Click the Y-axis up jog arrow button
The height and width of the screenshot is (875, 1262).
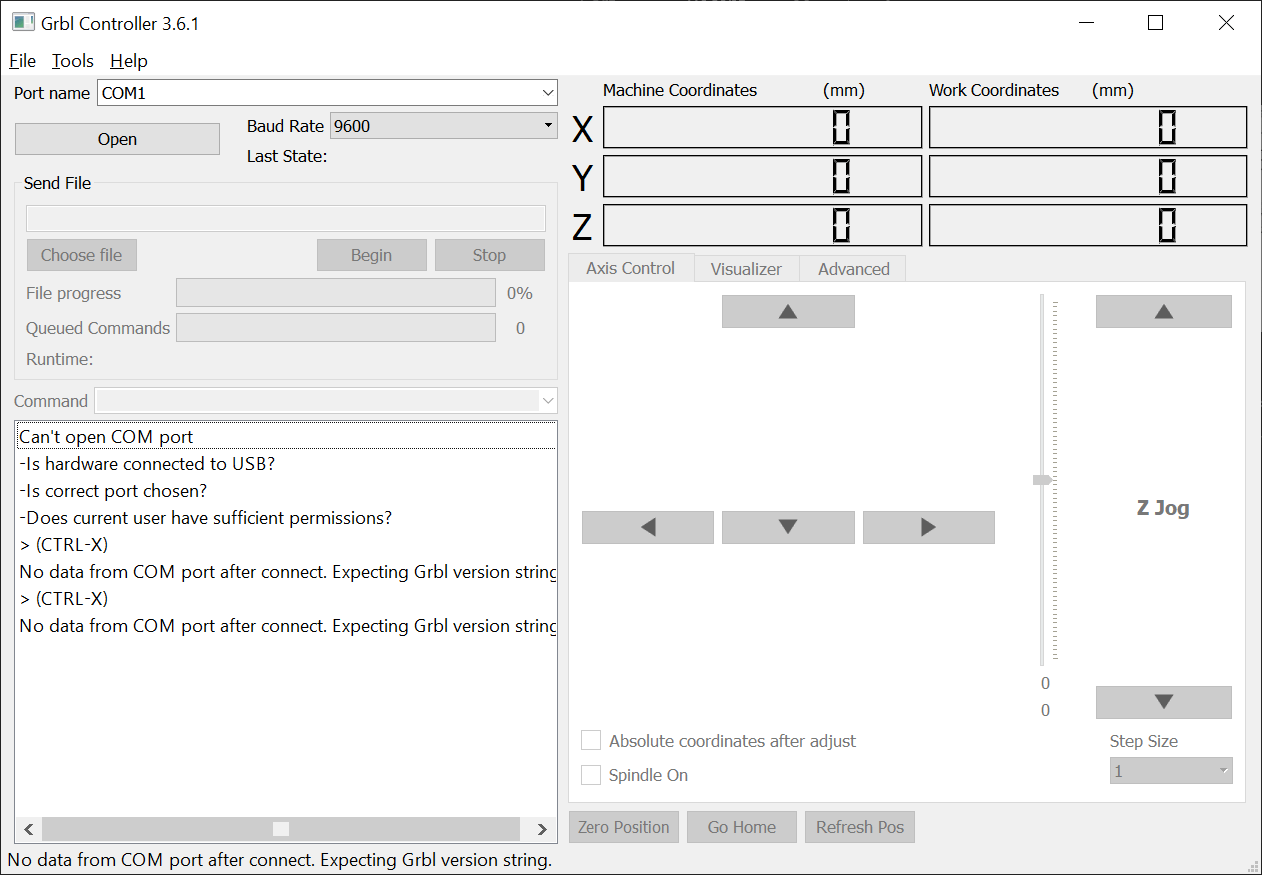click(x=788, y=311)
